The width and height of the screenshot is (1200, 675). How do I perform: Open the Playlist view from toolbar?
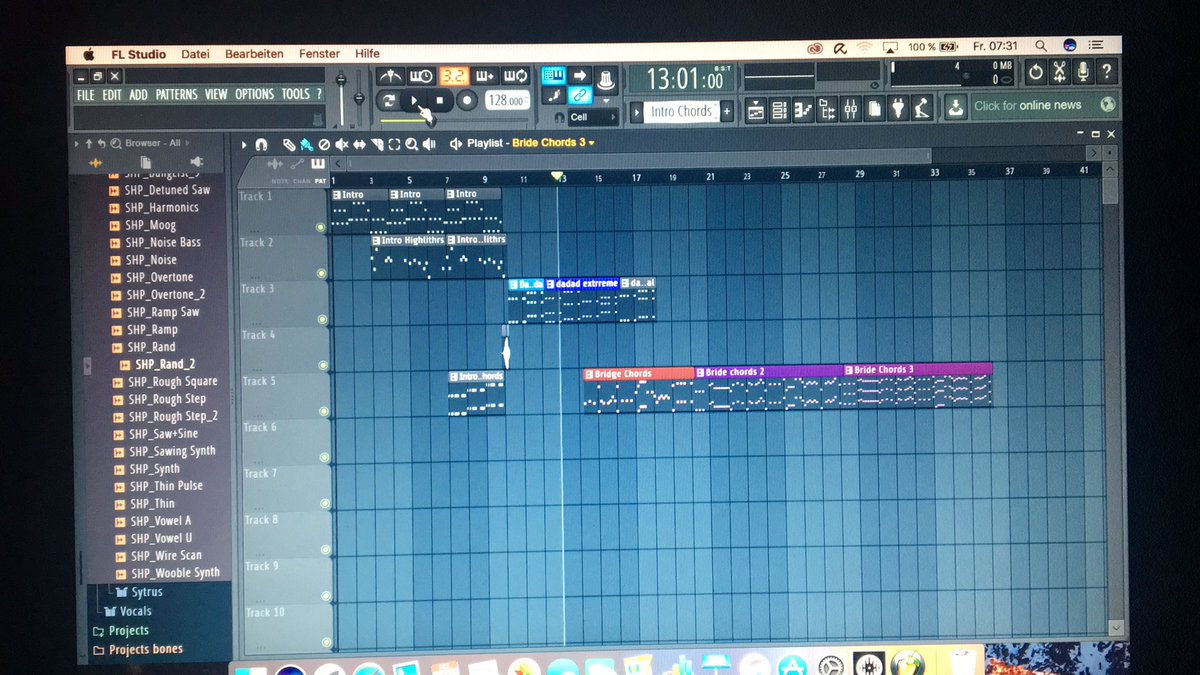tap(755, 110)
